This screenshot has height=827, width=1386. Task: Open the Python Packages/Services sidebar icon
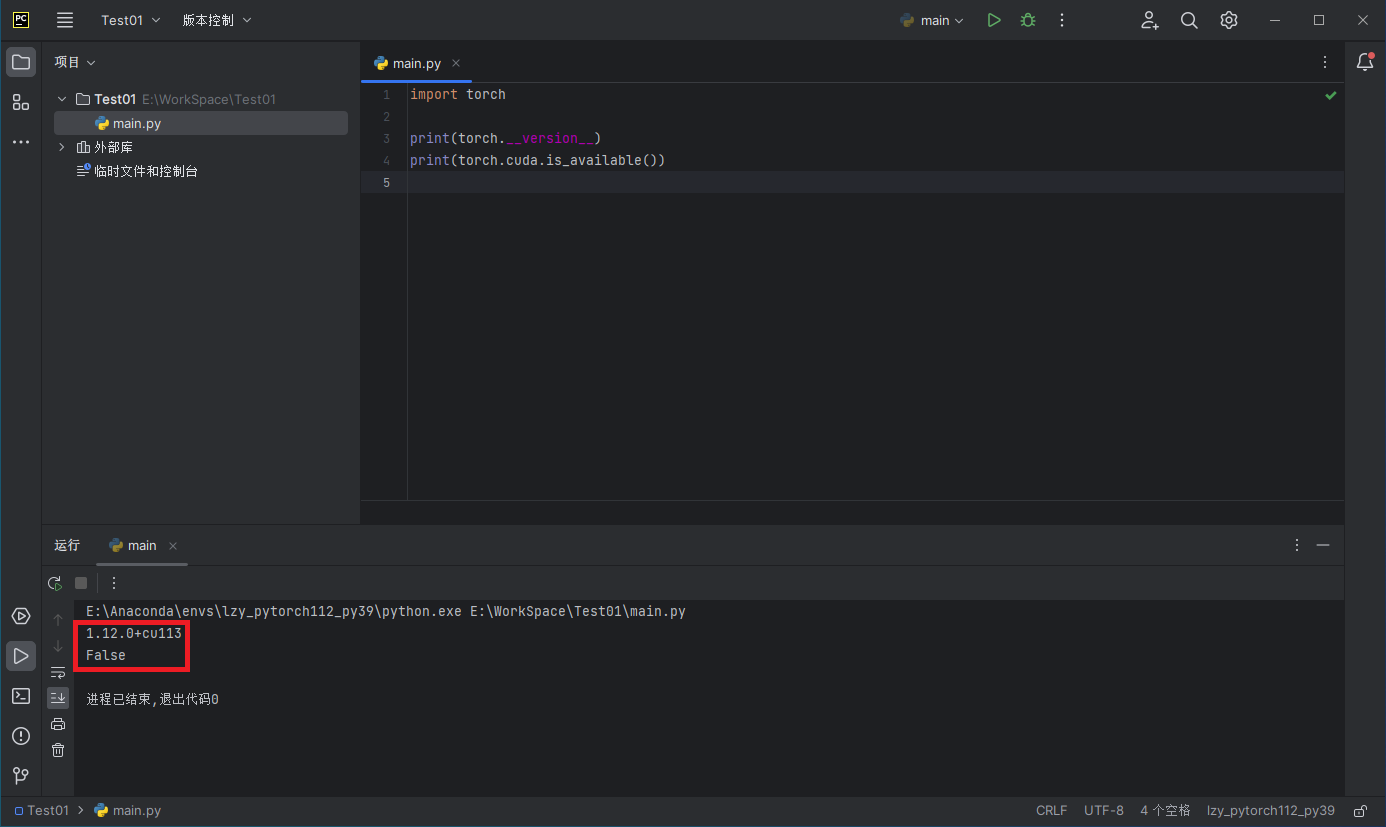[21, 616]
